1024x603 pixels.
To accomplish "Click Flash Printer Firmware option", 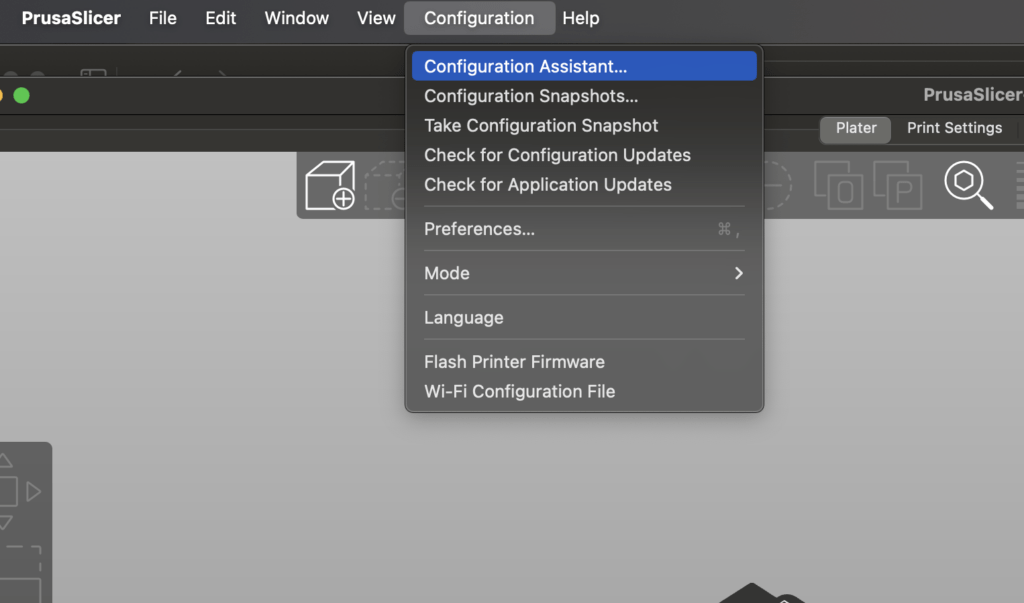I will [x=514, y=362].
